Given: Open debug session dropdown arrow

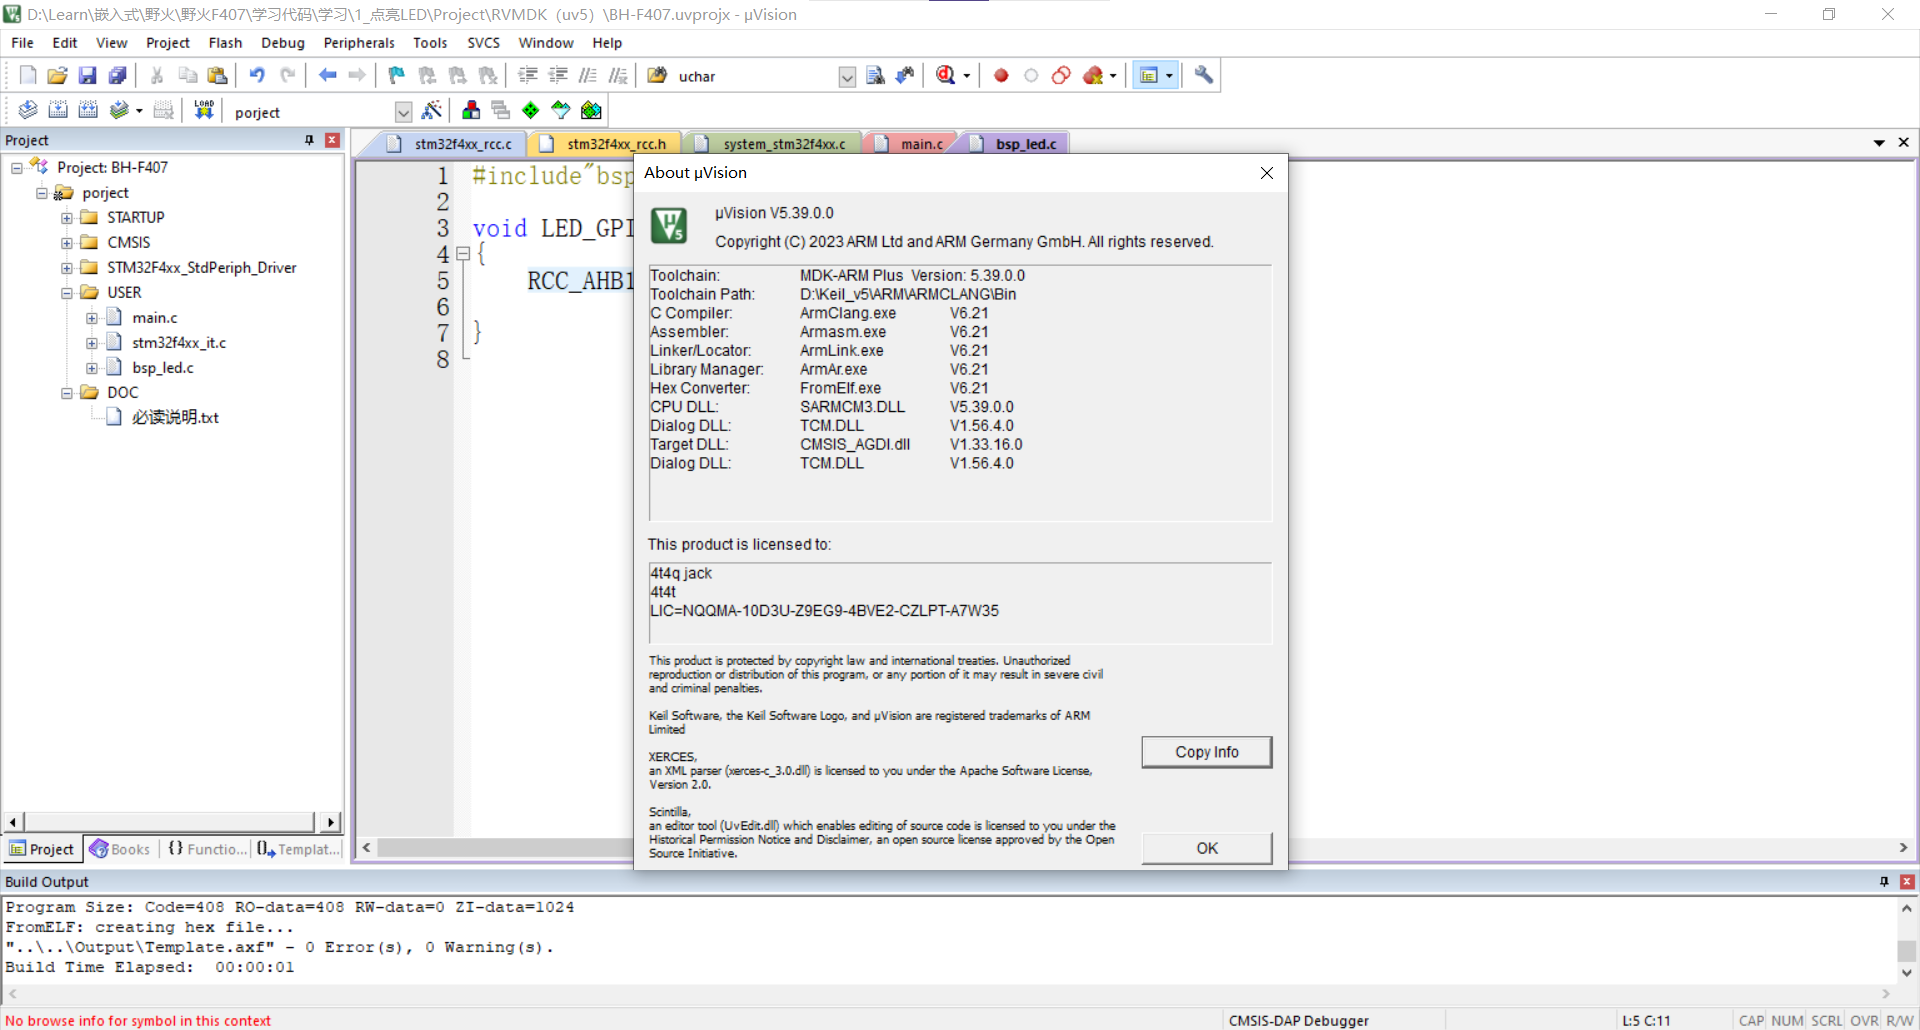Looking at the screenshot, I should [x=967, y=76].
